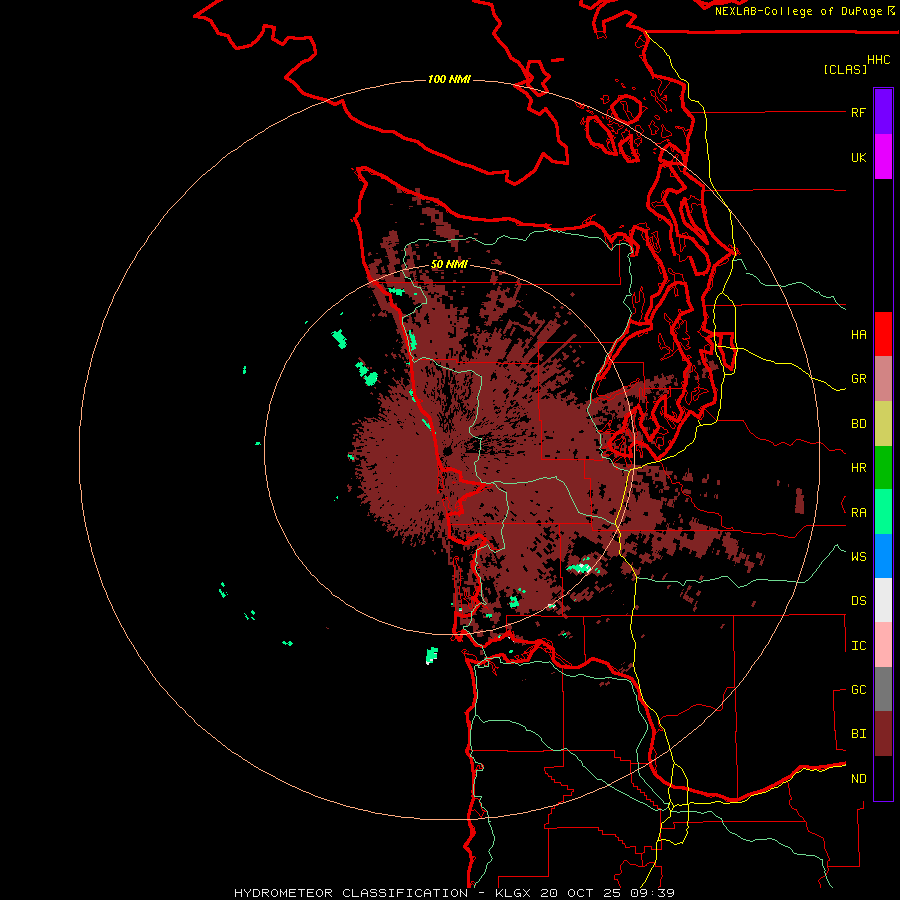Click the purple RF color swatch
900x900 pixels.
point(883,112)
